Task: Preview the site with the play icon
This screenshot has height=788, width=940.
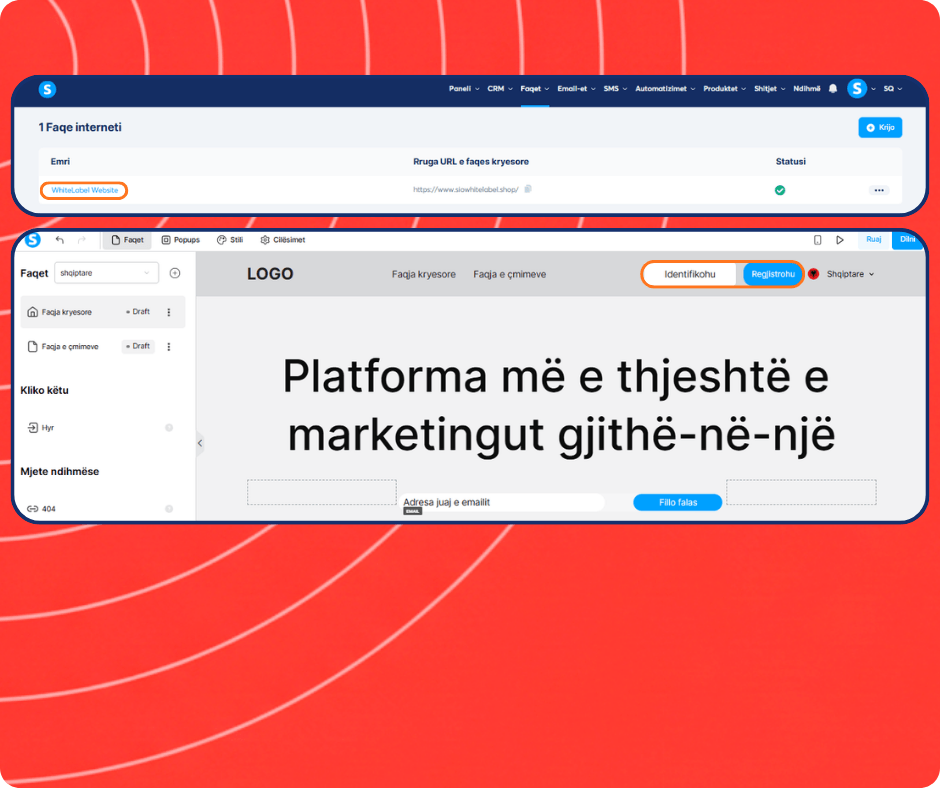Action: (840, 240)
